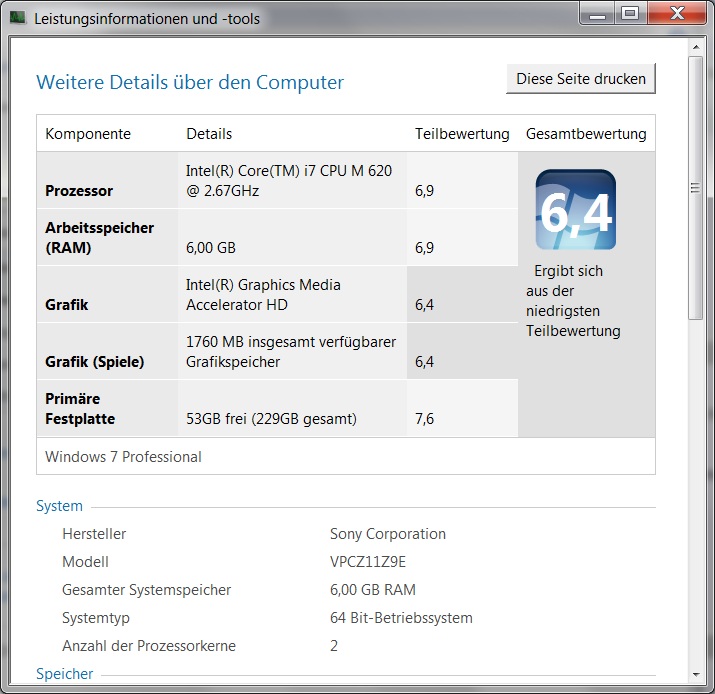Select the 'Modell' label

[85, 561]
